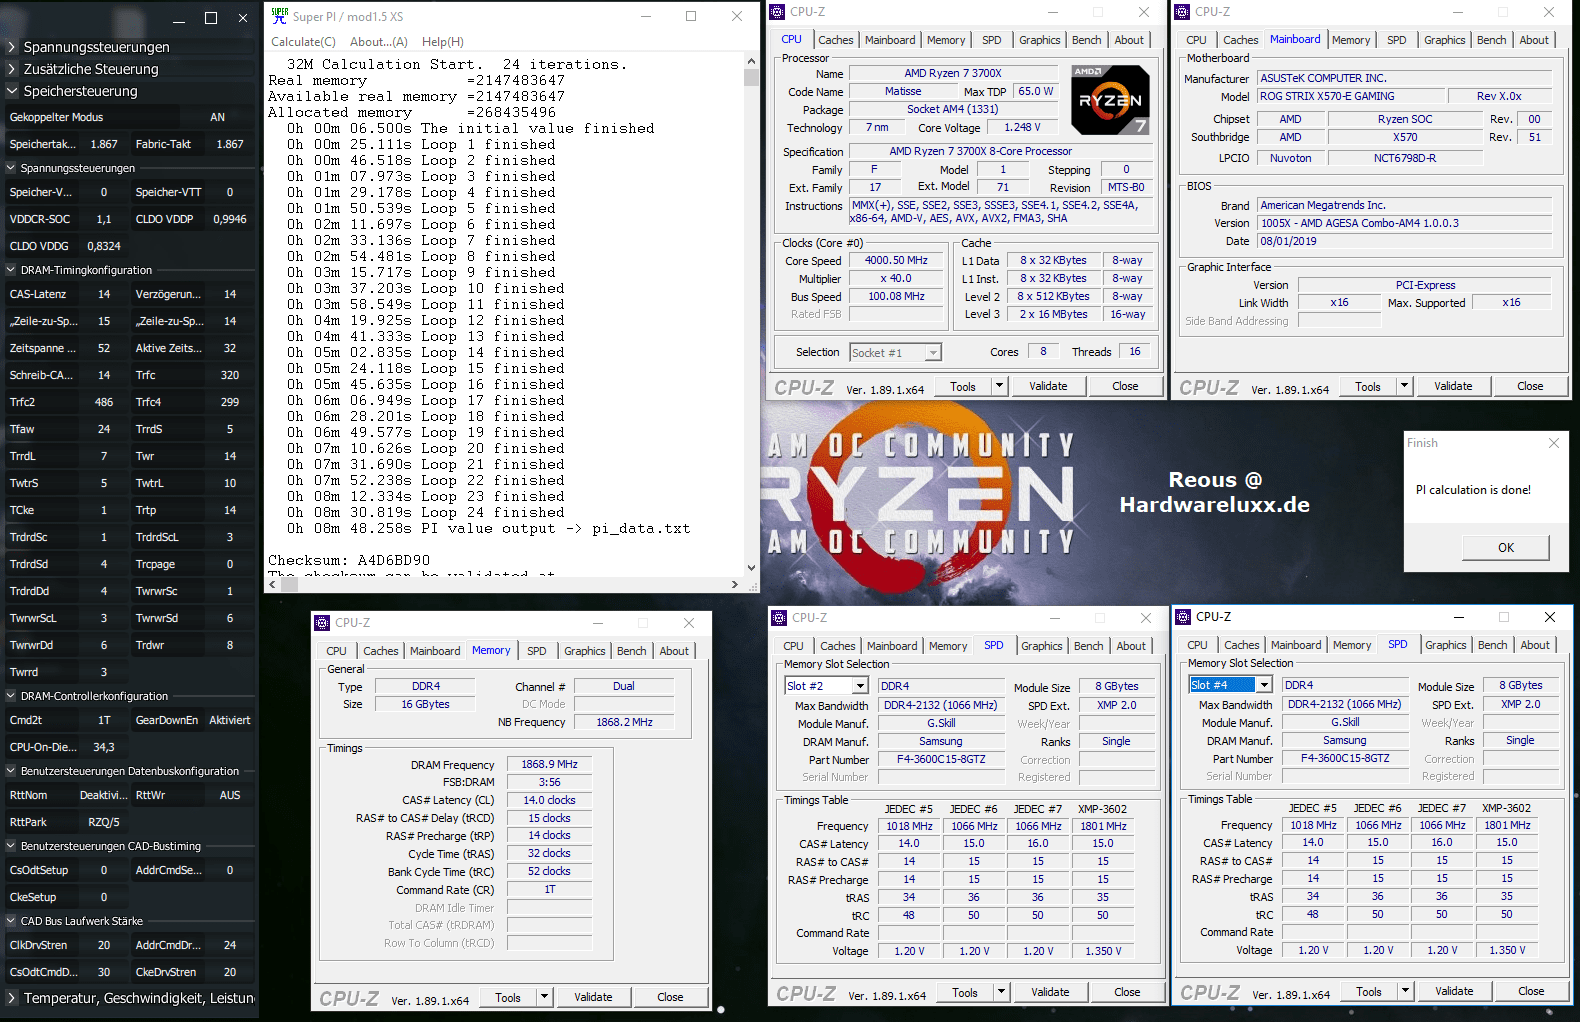Screen dimensions: 1580x1022
Task: Select Graphics tab in the Mainboard tab window
Action: point(1445,40)
